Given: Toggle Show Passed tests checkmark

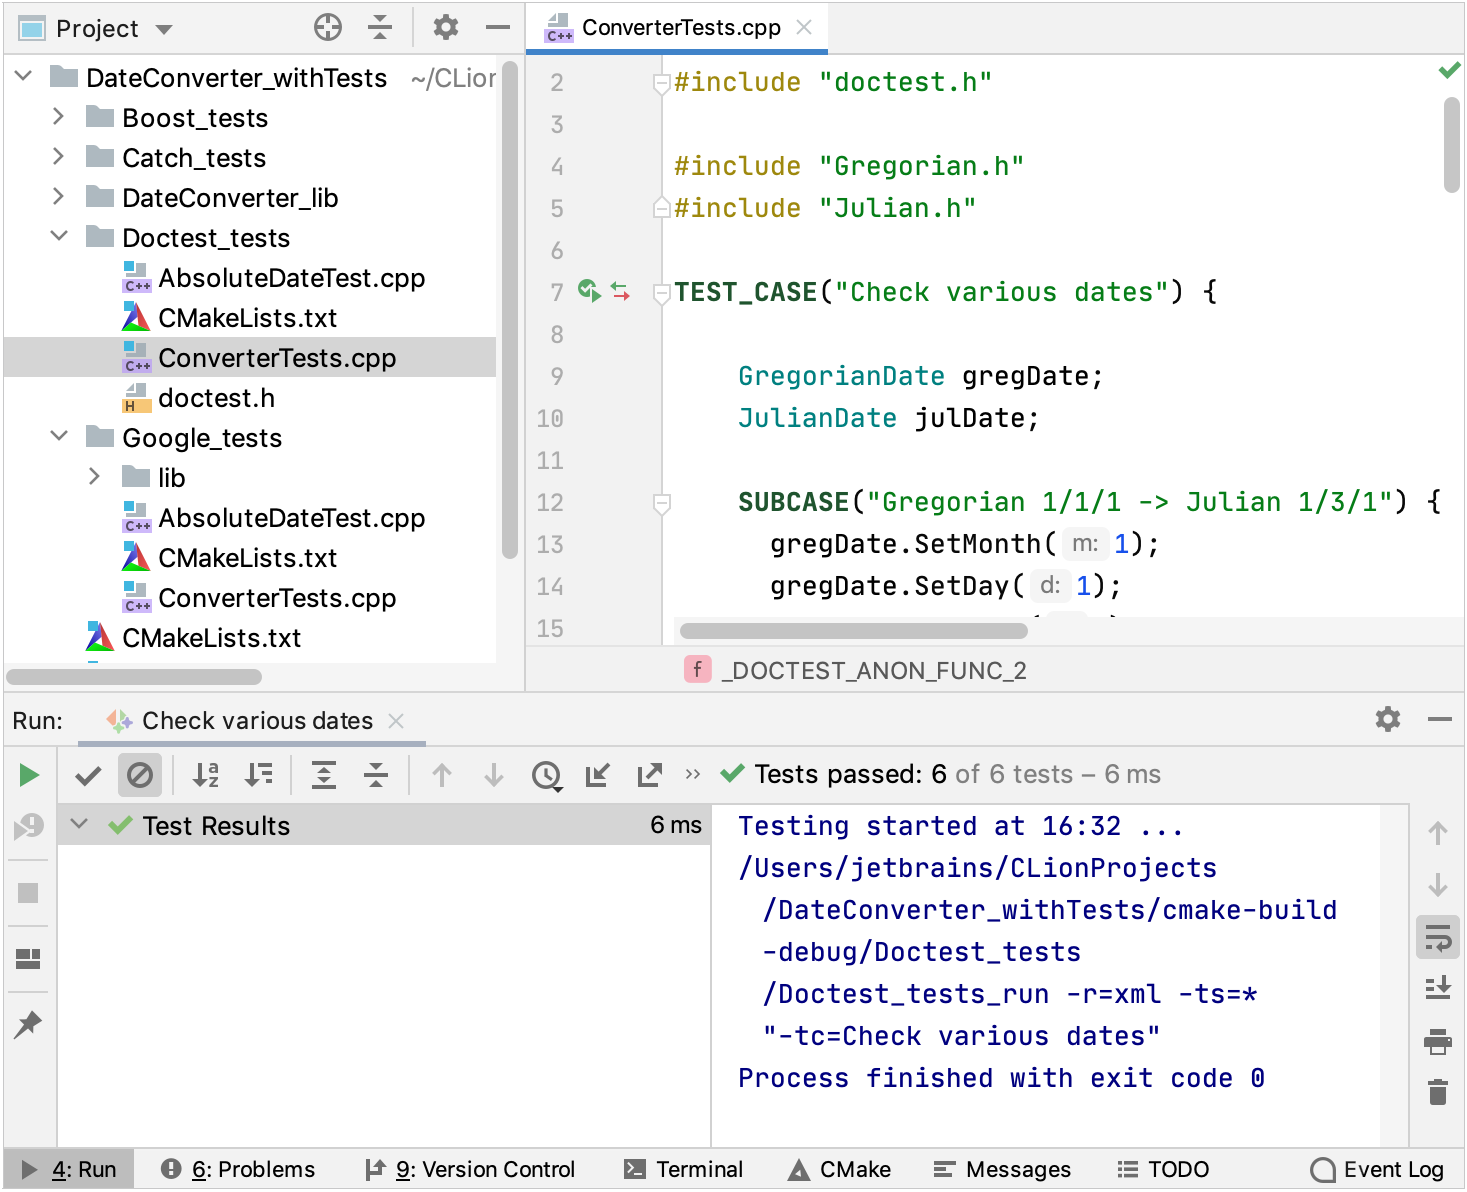Looking at the screenshot, I should click(x=88, y=775).
